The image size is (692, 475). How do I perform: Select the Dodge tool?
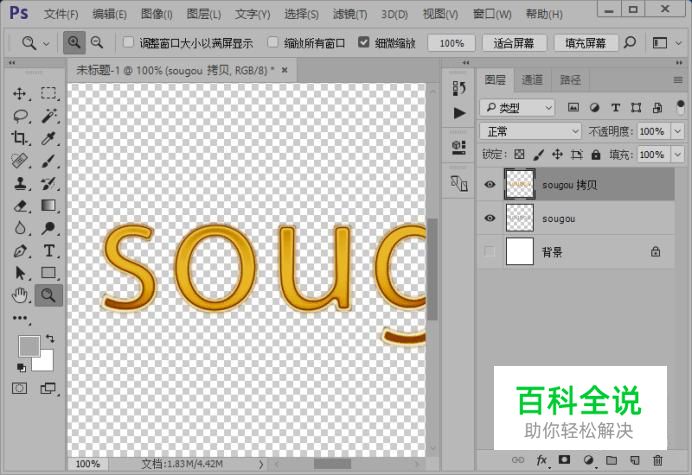click(x=49, y=228)
